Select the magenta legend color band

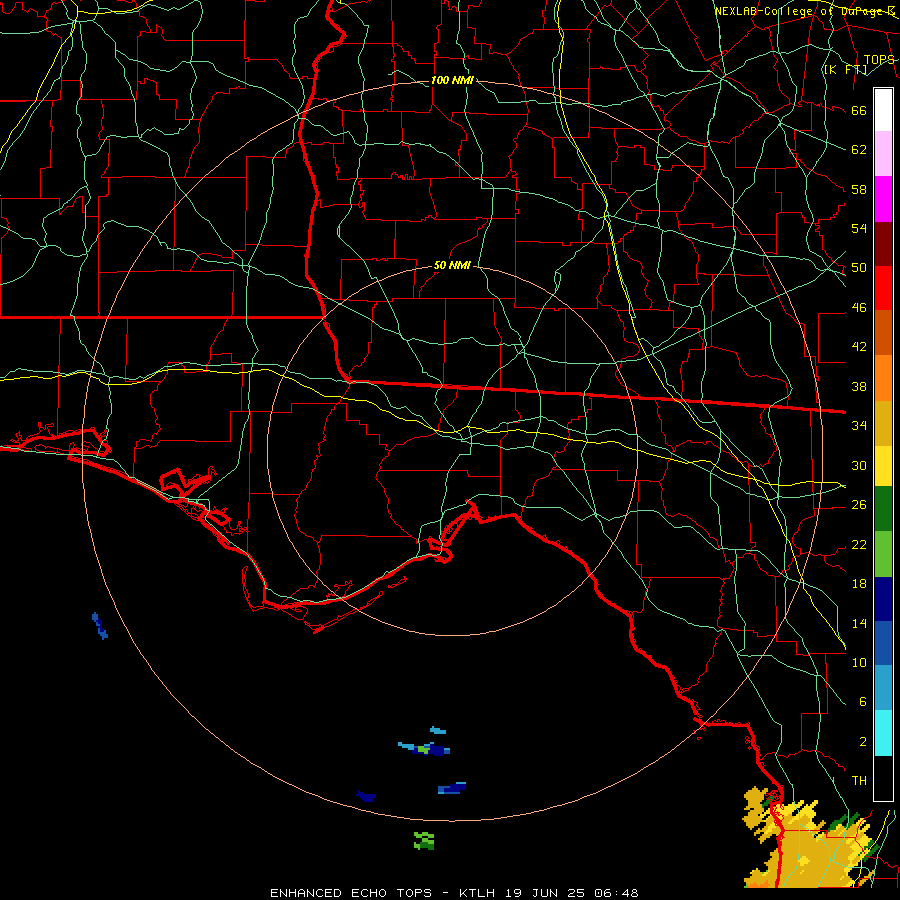tap(883, 199)
